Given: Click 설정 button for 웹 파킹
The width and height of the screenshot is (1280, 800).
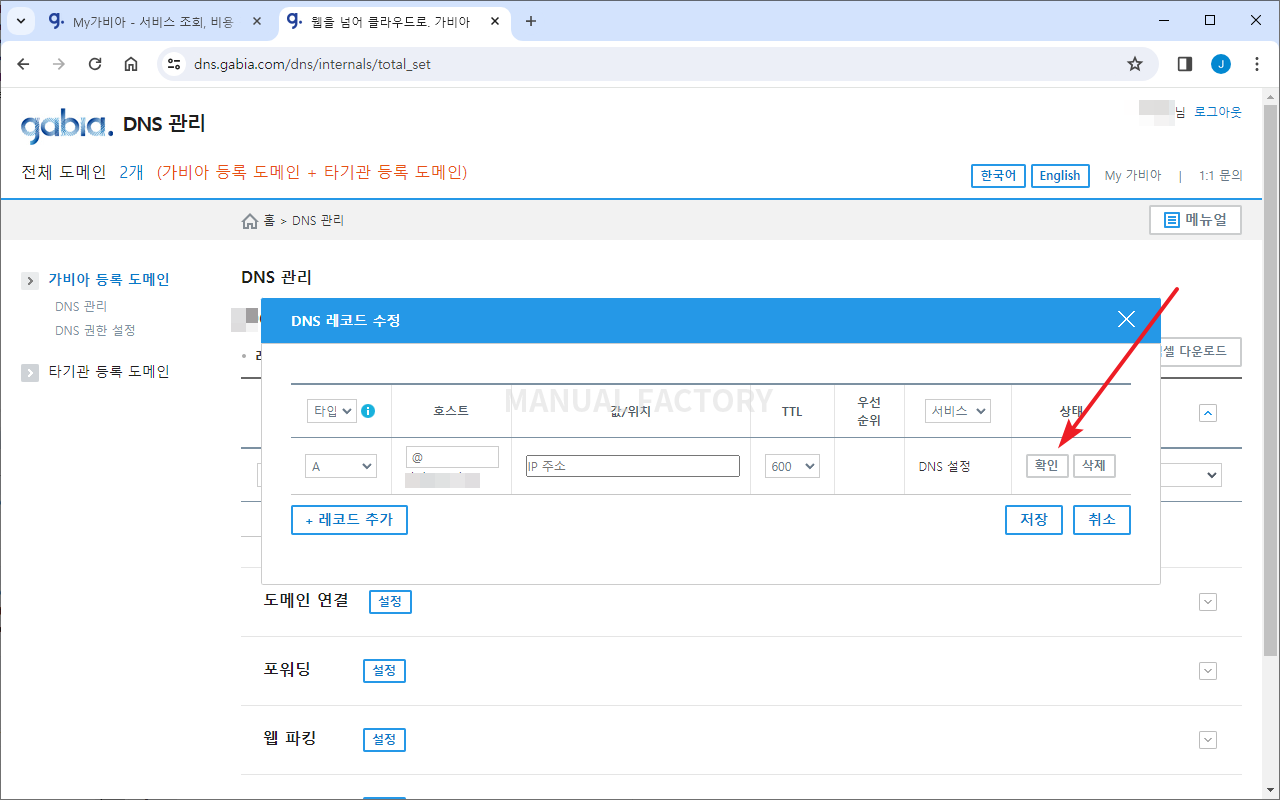Looking at the screenshot, I should tap(384, 740).
